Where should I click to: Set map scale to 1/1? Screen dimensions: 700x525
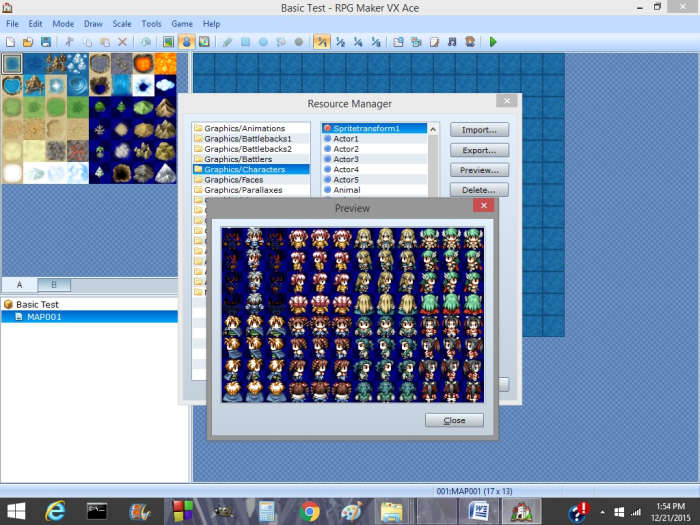(322, 42)
